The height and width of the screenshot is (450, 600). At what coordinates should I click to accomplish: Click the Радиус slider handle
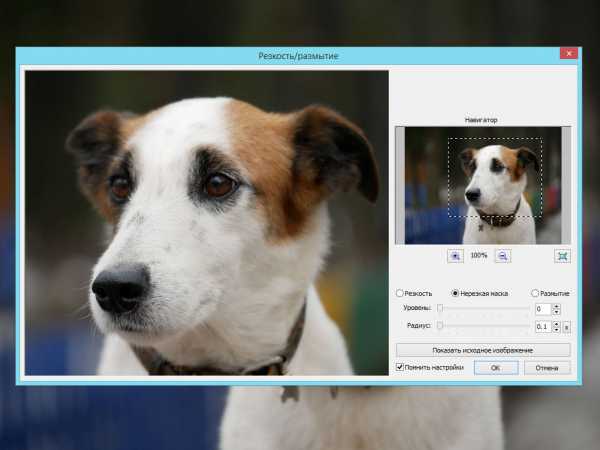click(440, 326)
